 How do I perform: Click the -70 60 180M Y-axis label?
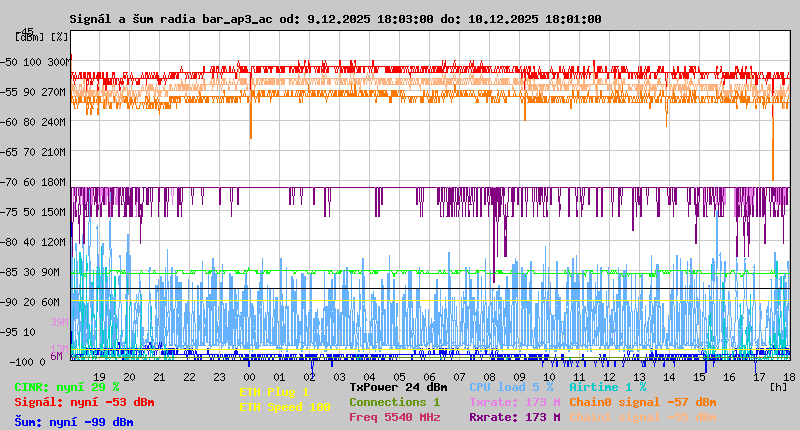(35, 182)
